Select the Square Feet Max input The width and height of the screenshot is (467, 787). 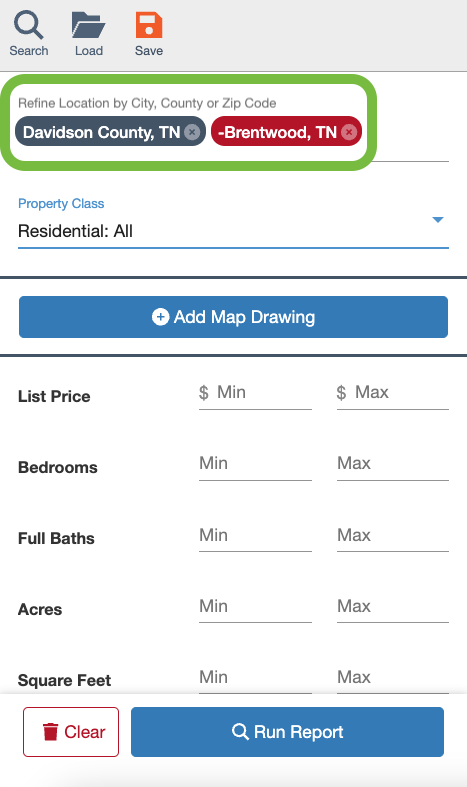pyautogui.click(x=393, y=678)
